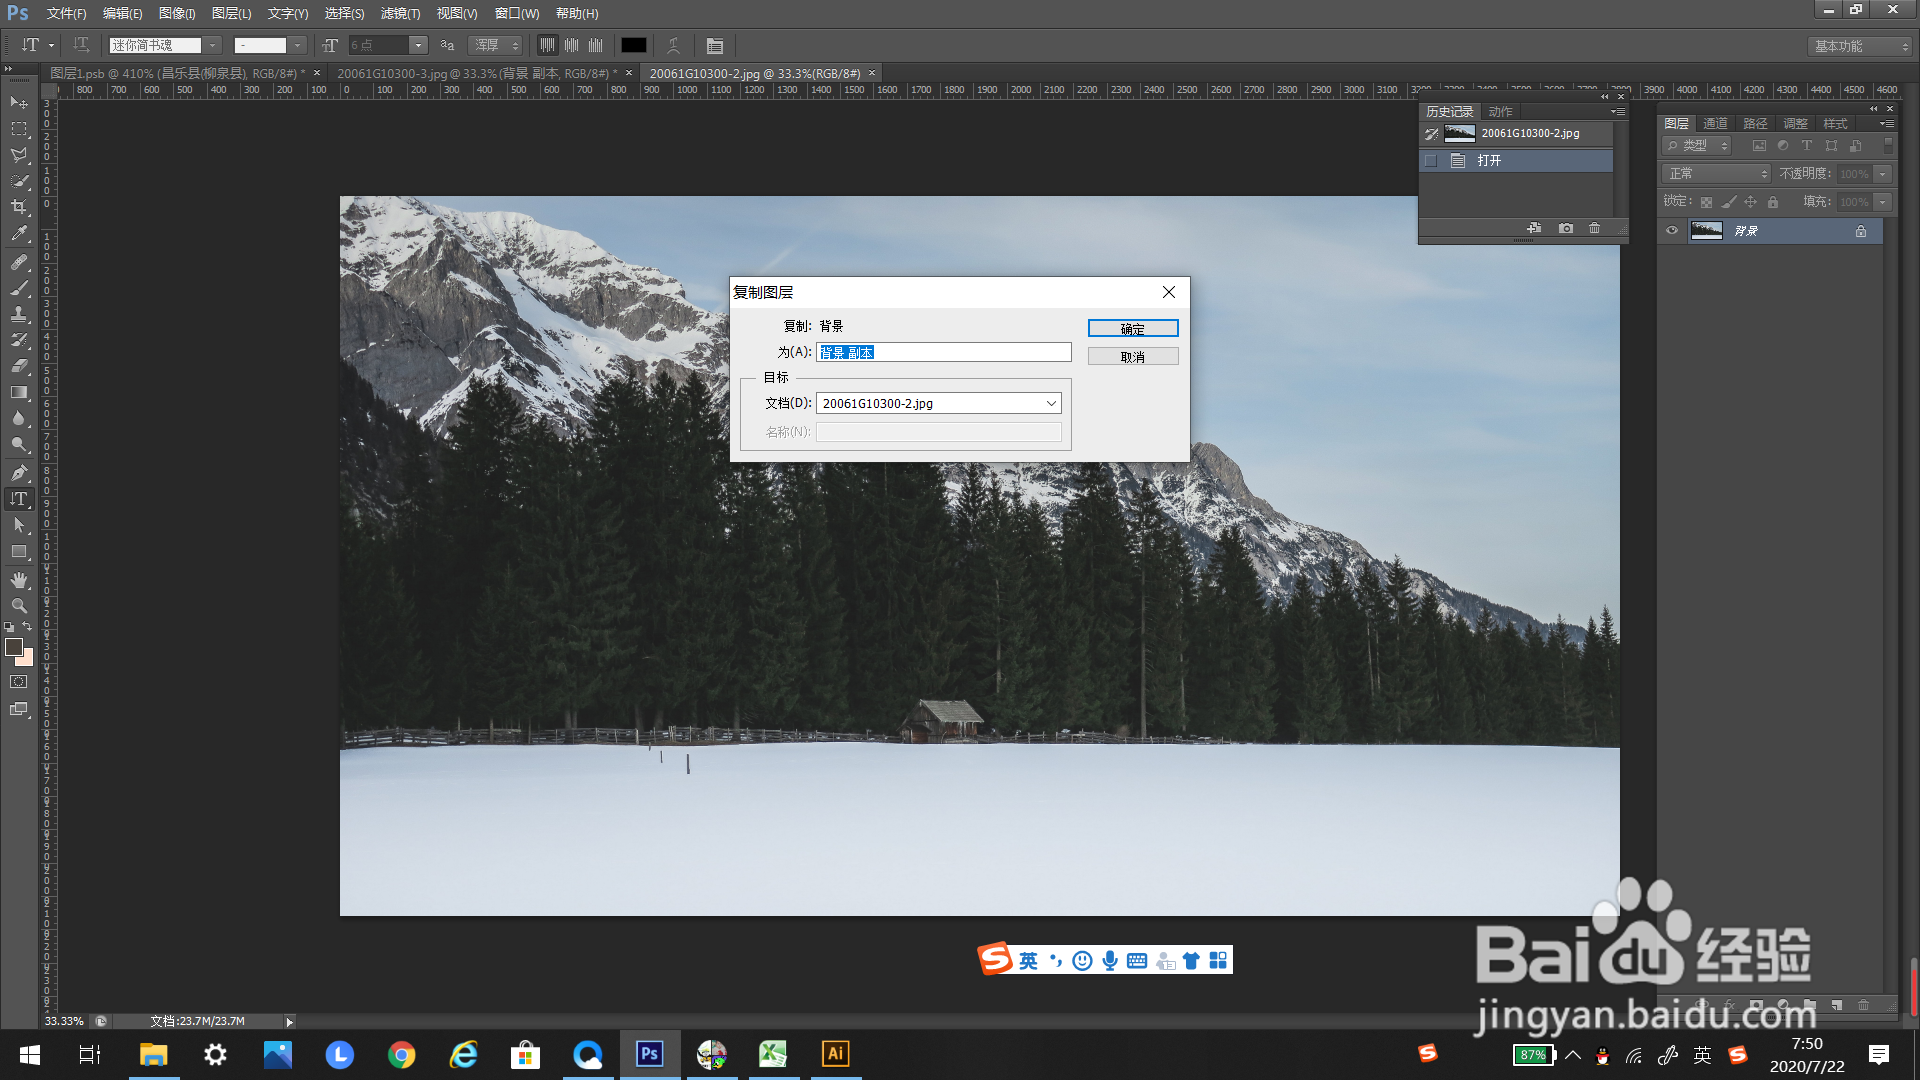Toggle Quick Mask mode in toolbar
This screenshot has height=1080, width=1920.
coord(19,682)
